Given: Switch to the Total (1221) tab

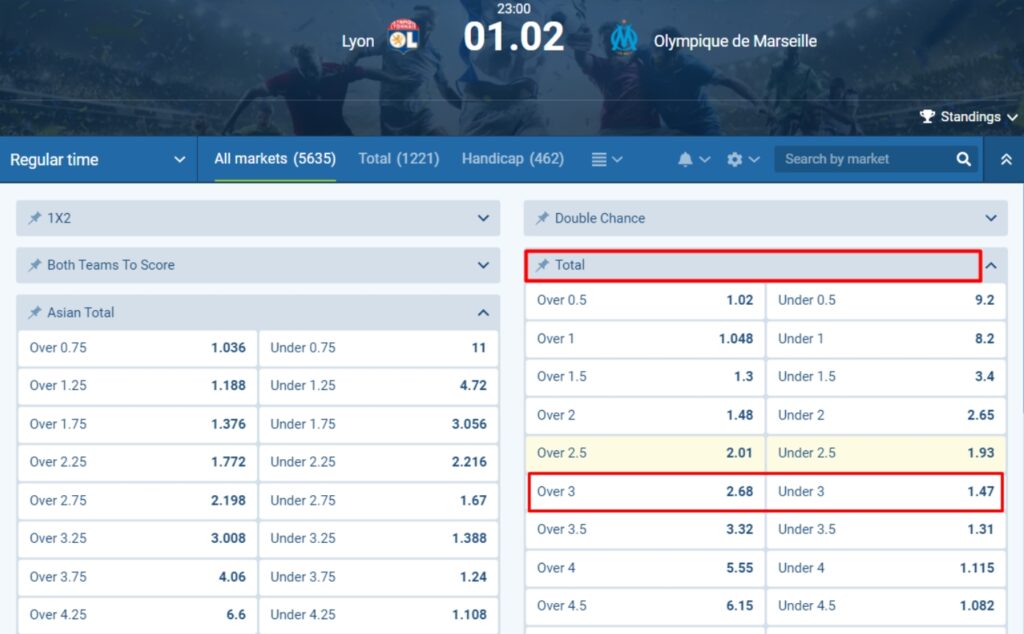Looking at the screenshot, I should coord(398,159).
